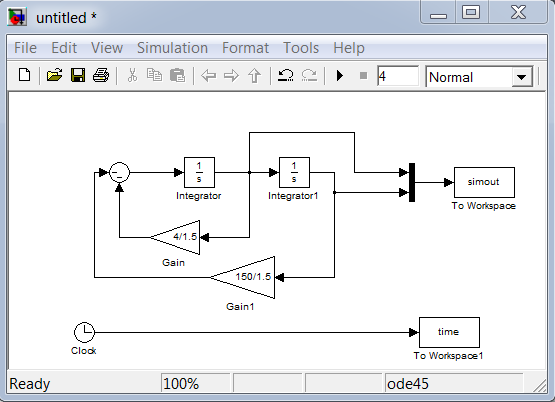Viewport: 555px width, 402px height.
Task: Close the untitled model window
Action: (x=518, y=12)
